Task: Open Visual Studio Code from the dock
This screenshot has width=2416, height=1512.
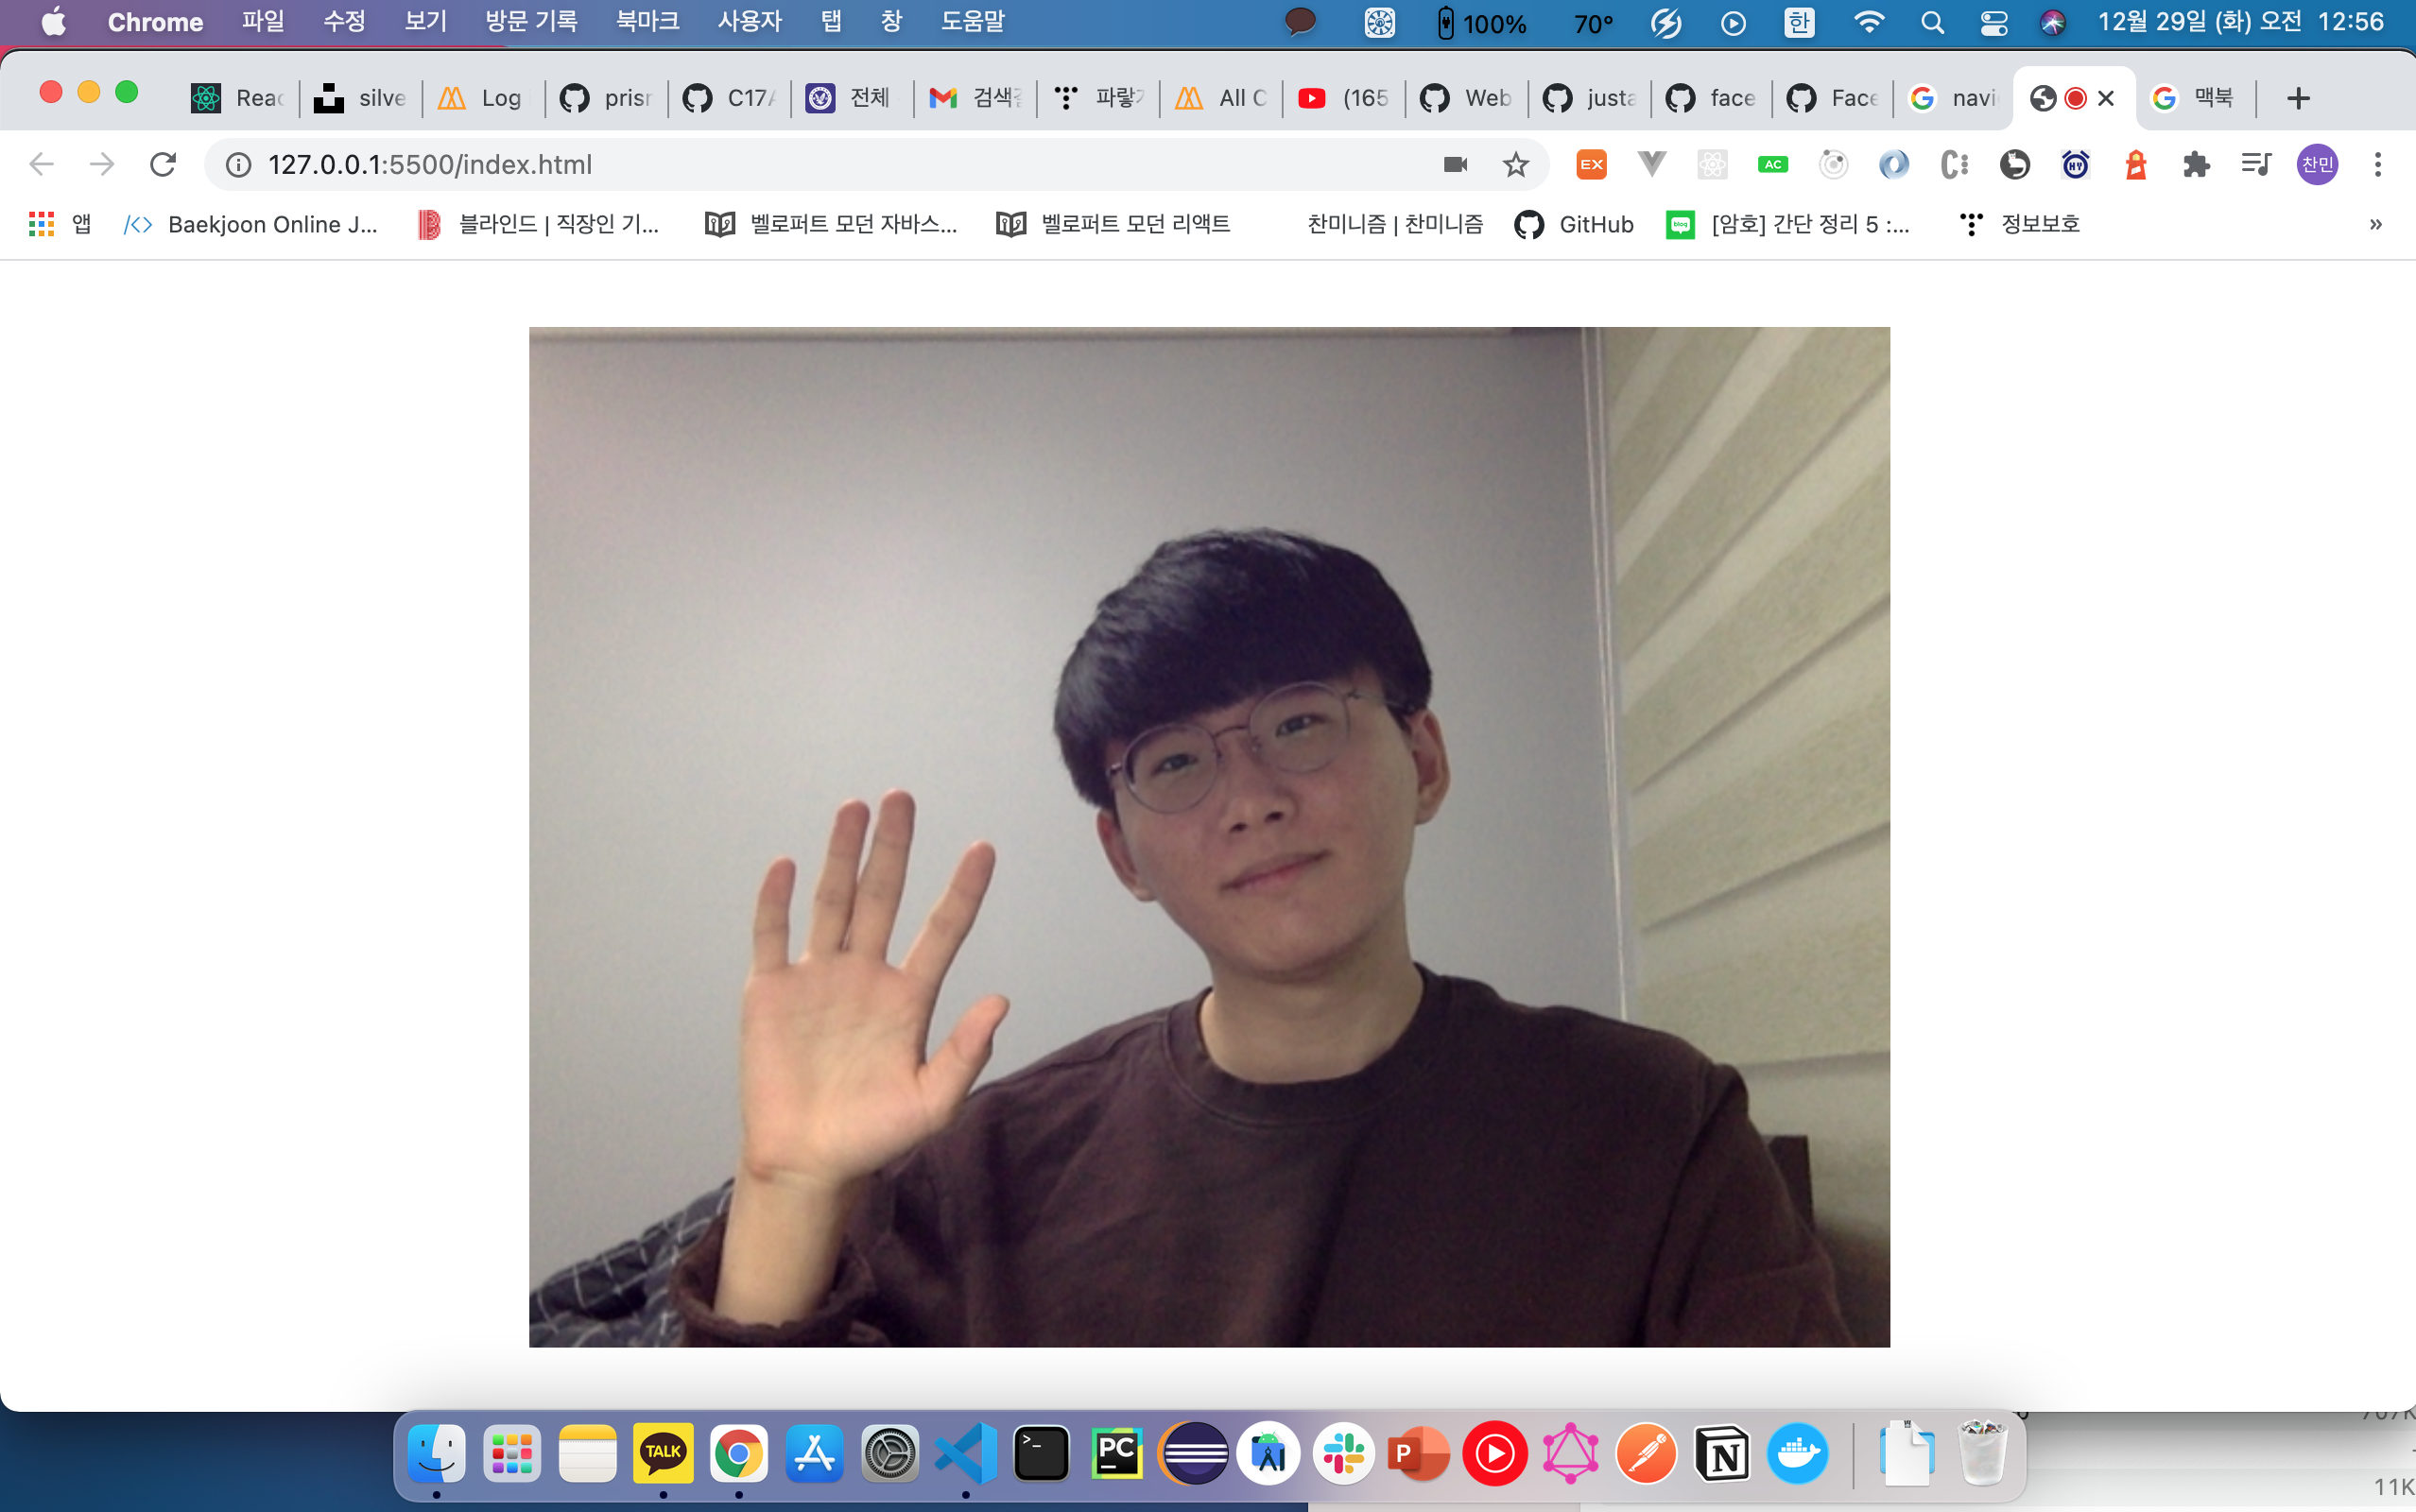Action: pyautogui.click(x=966, y=1453)
